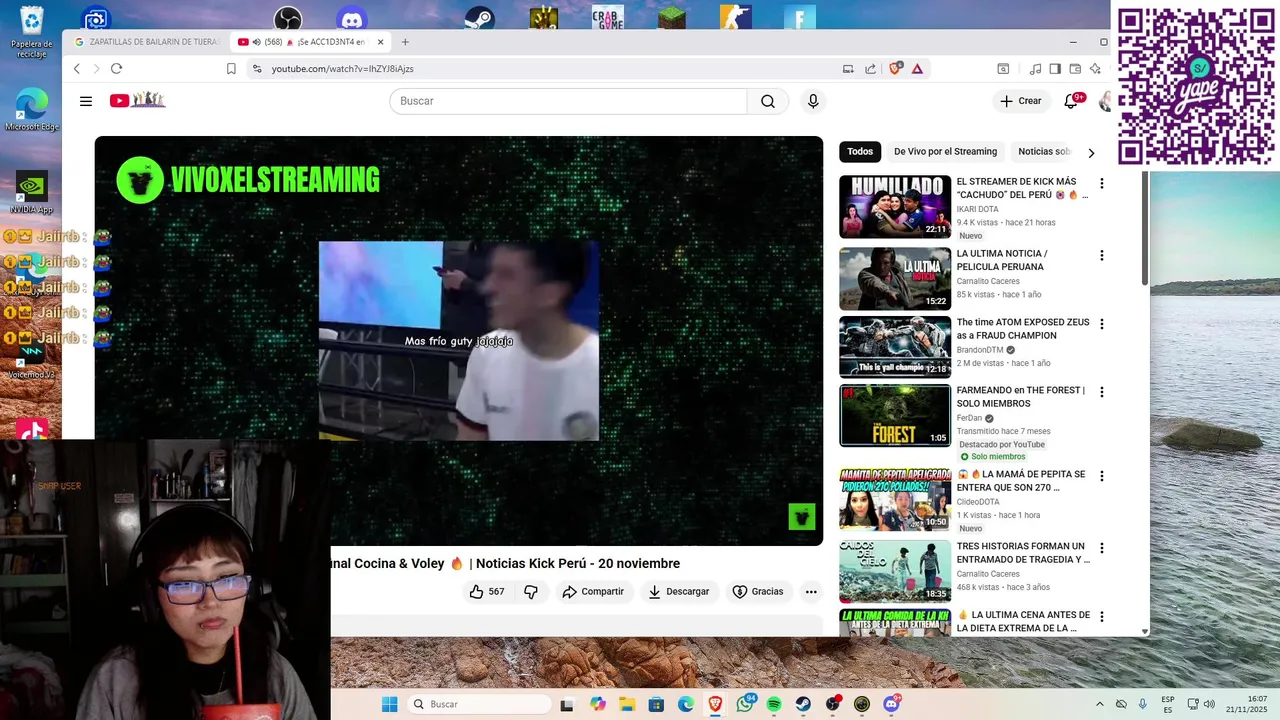Open options menu for TRES HISTORIAS video
This screenshot has height=720, width=1280.
[x=1102, y=548]
